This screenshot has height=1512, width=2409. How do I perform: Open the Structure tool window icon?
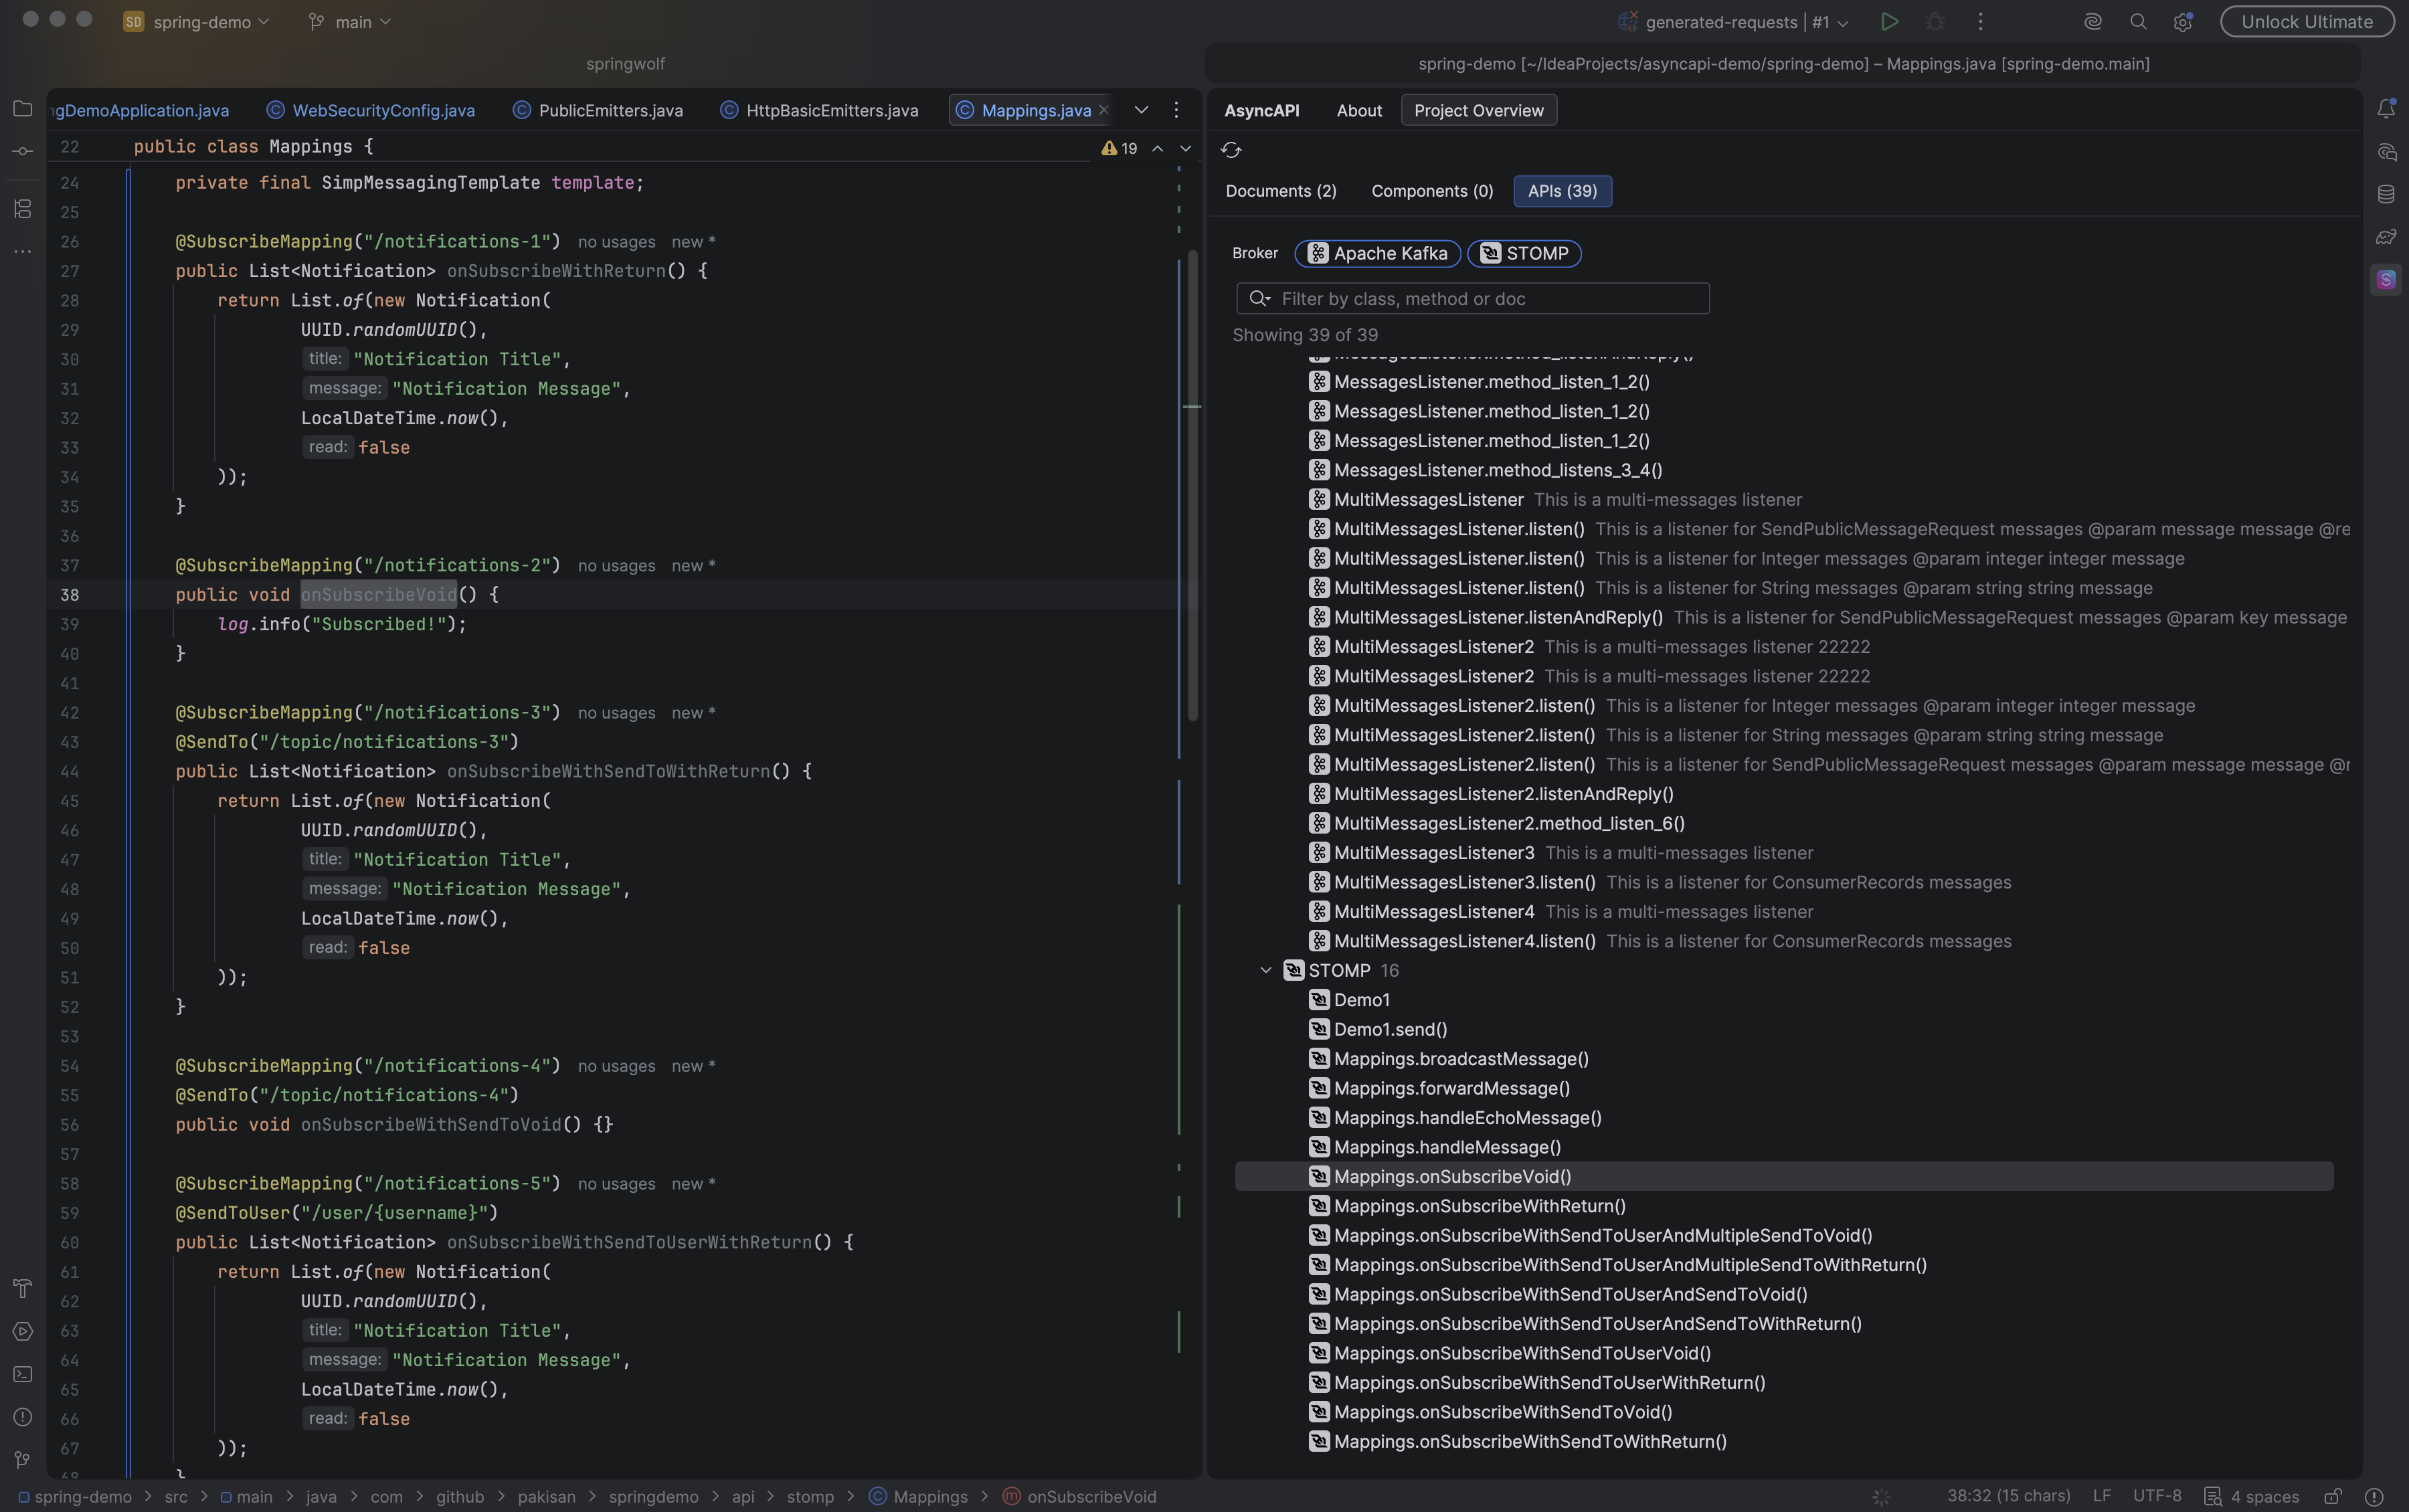(x=22, y=208)
